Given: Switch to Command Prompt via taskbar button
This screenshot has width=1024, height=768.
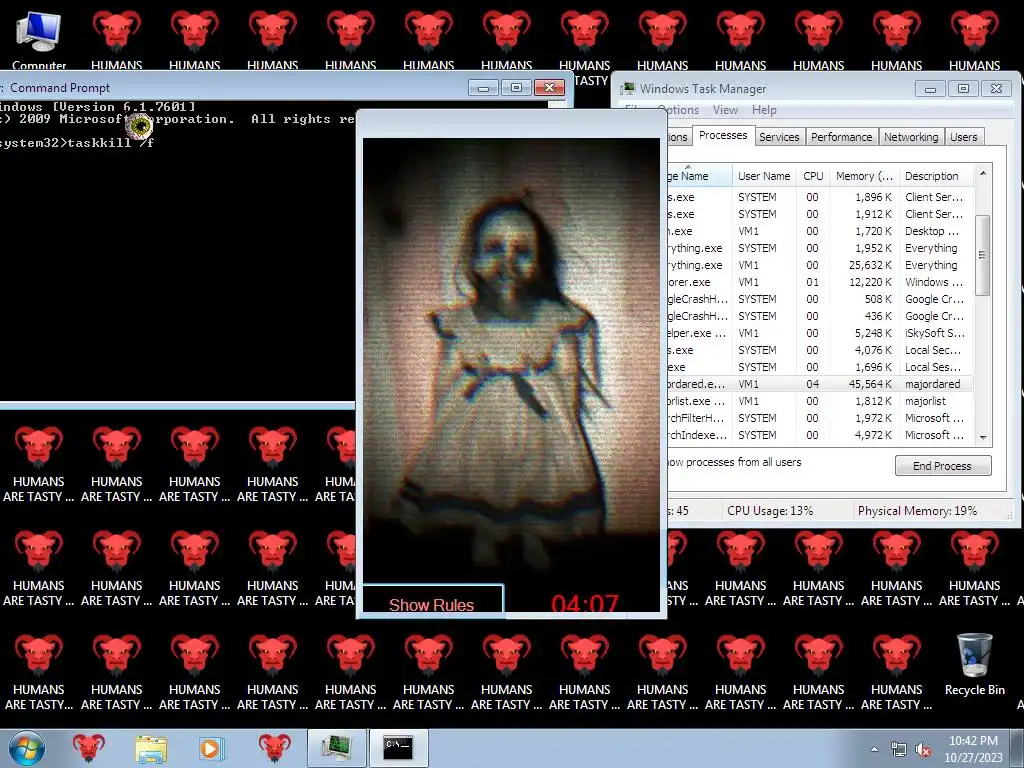Looking at the screenshot, I should click(x=398, y=748).
